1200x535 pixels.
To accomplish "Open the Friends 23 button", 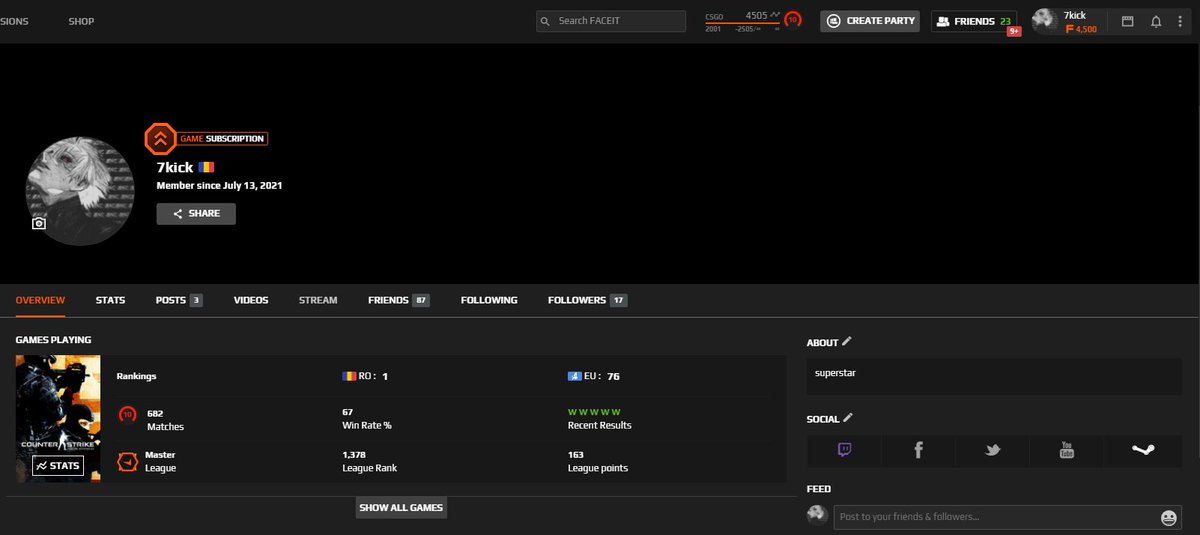I will [974, 21].
